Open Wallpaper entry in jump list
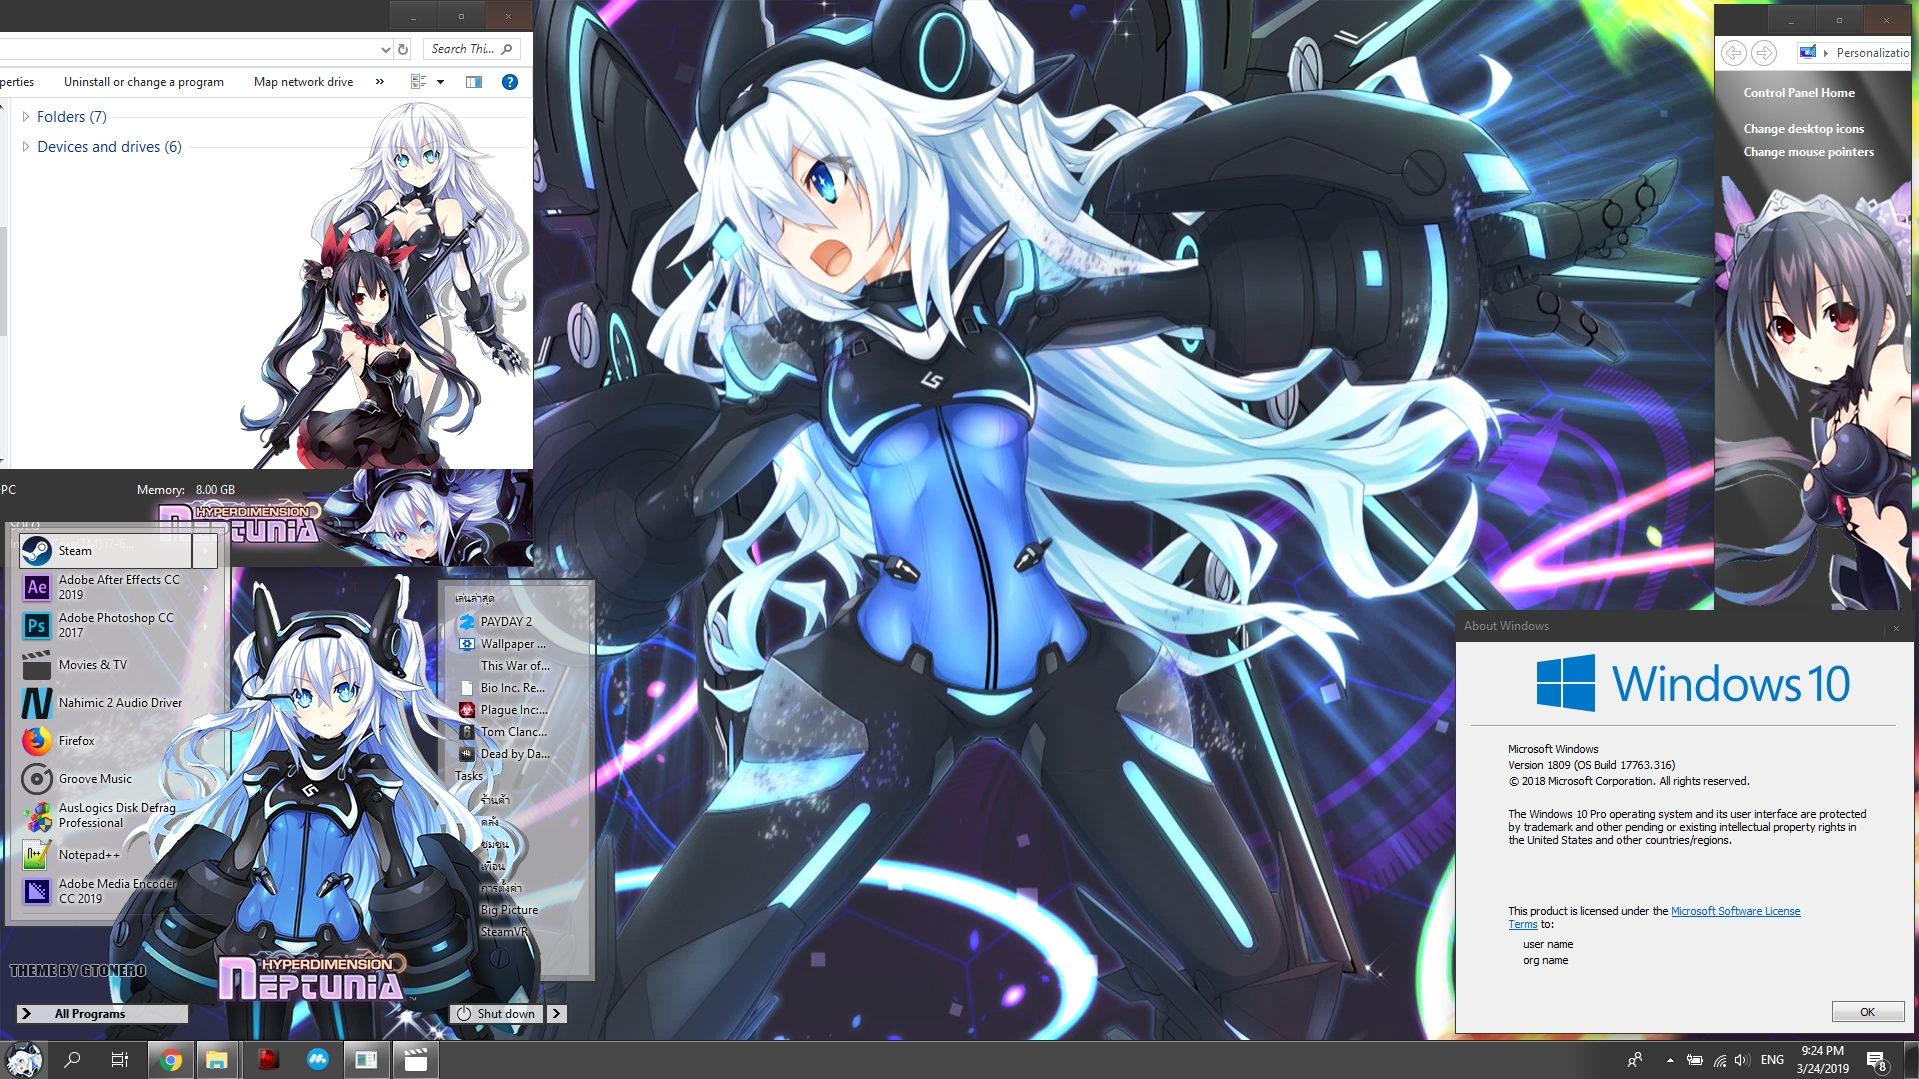Screen dimensions: 1919x1079 pyautogui.click(x=505, y=644)
